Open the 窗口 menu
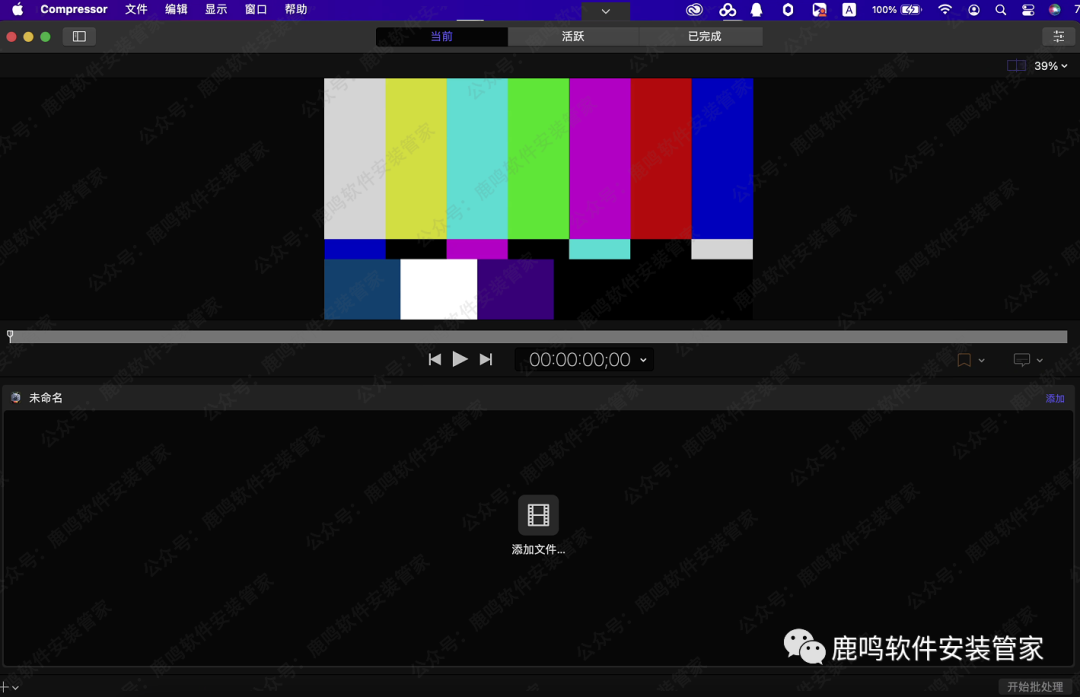 tap(255, 9)
